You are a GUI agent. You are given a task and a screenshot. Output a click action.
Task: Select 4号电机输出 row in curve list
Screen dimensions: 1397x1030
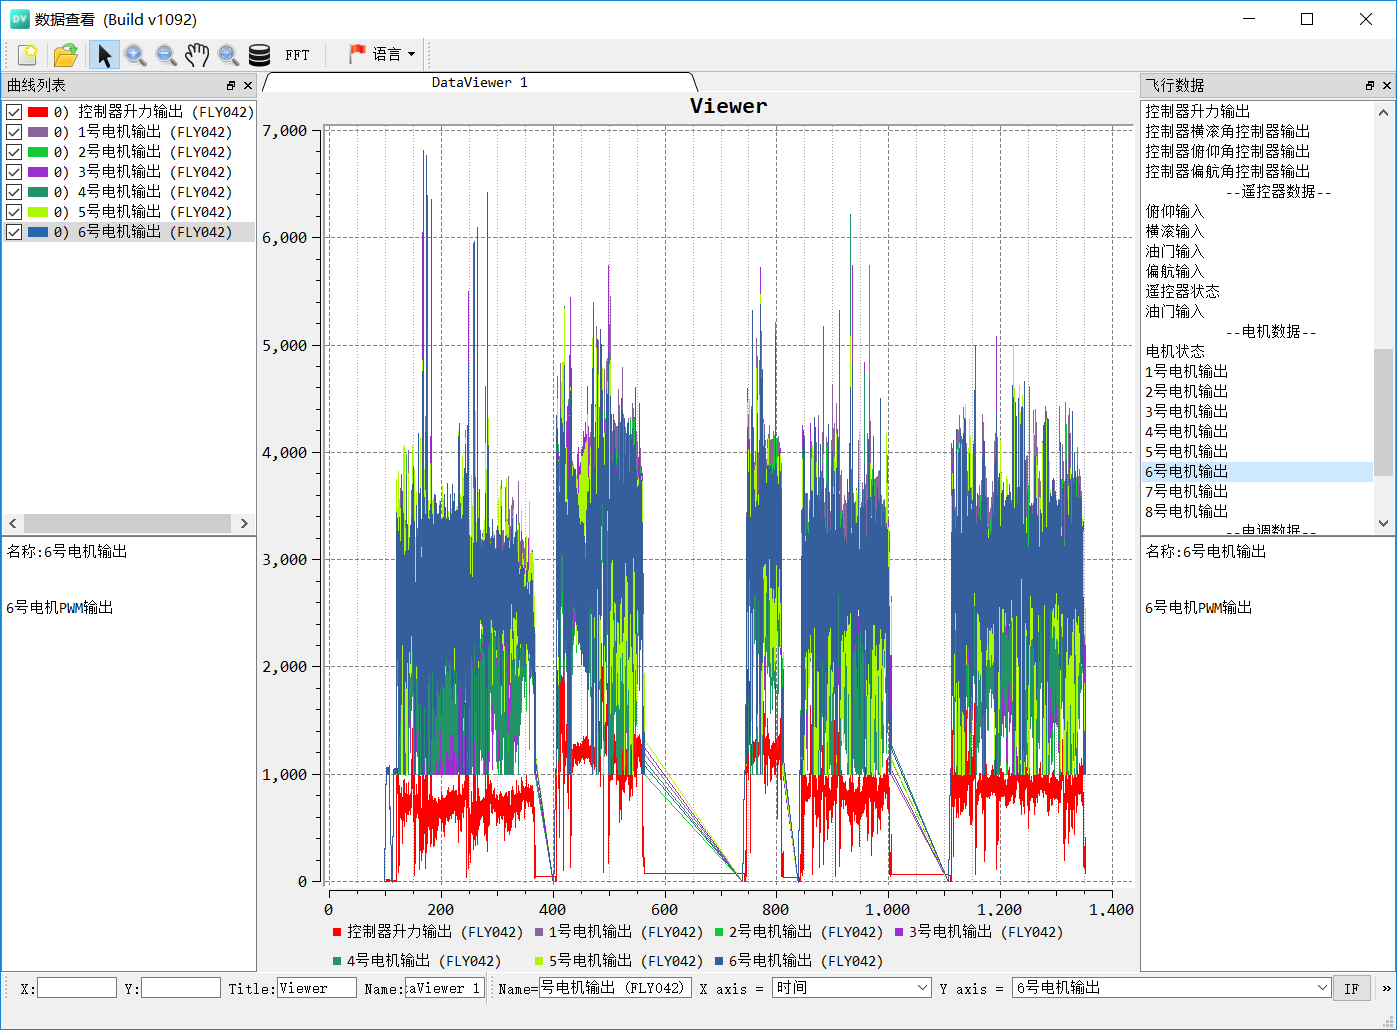pos(129,192)
